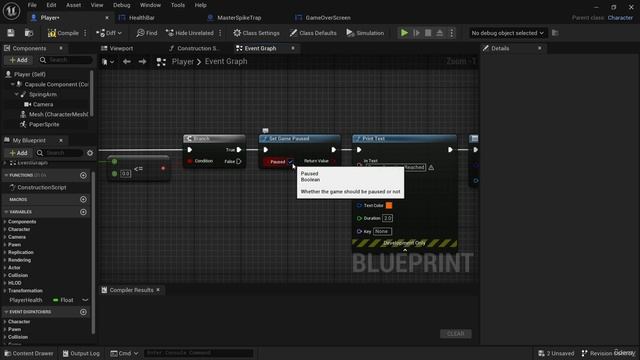The width and height of the screenshot is (640, 360).
Task: Open the Construction Script tab
Action: pyautogui.click(x=198, y=48)
